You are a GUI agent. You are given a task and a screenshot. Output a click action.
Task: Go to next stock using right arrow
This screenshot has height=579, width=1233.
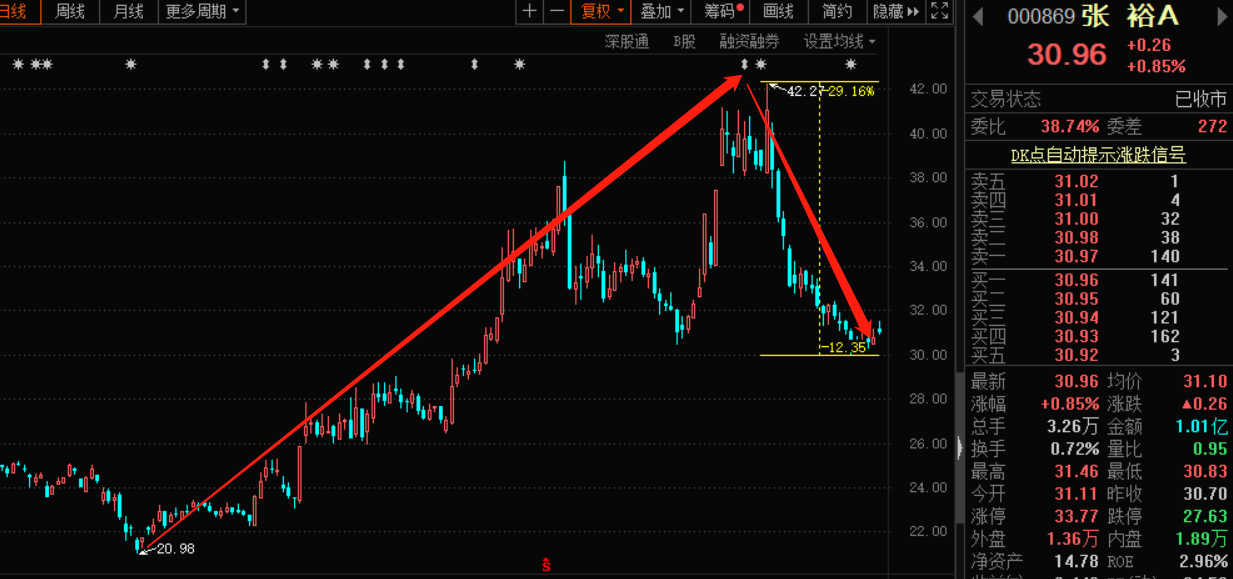point(1220,16)
